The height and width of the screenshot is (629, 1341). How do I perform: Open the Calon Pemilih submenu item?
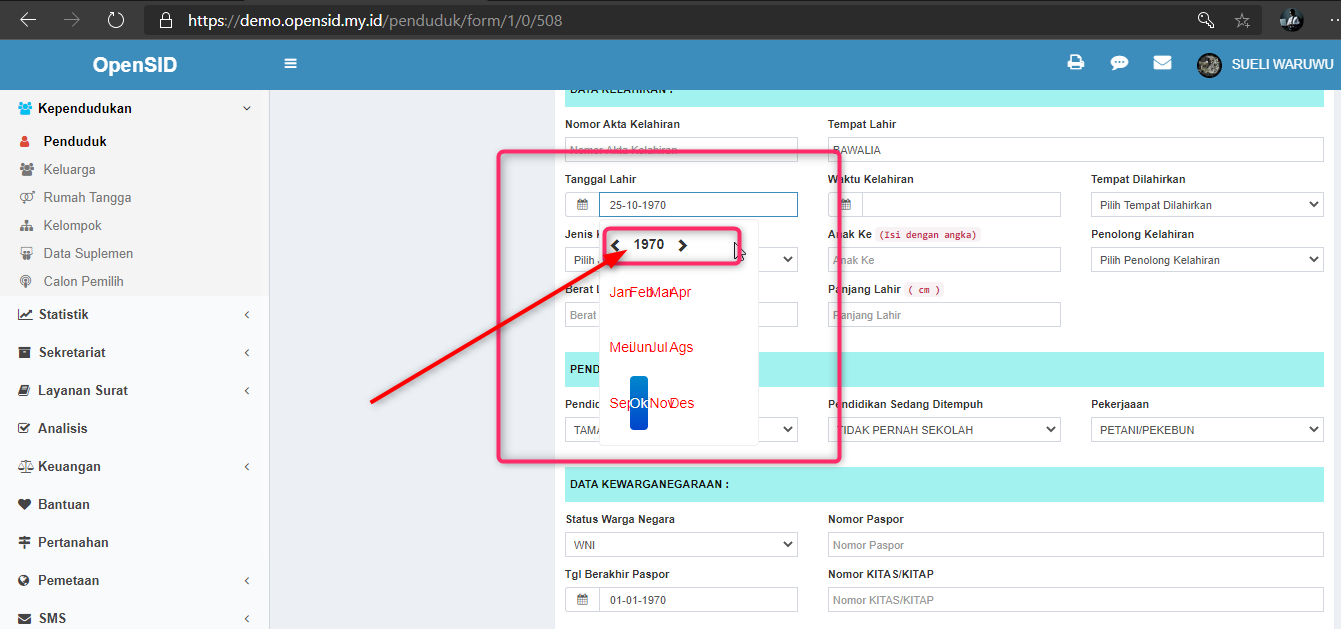[x=83, y=281]
